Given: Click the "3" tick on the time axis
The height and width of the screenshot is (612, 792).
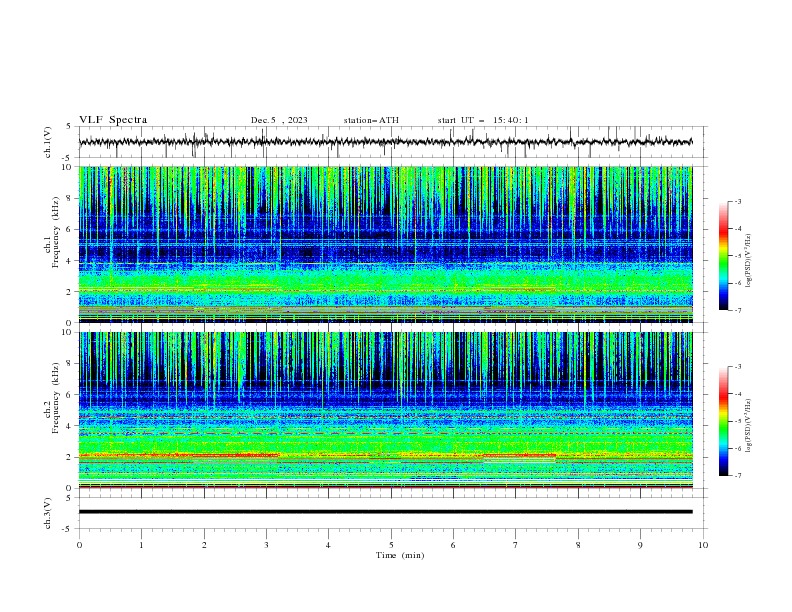Looking at the screenshot, I should [266, 545].
